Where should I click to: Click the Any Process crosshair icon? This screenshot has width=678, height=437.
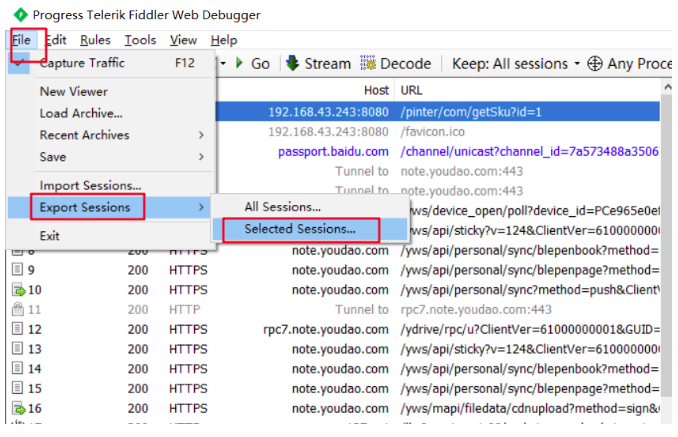click(x=595, y=64)
